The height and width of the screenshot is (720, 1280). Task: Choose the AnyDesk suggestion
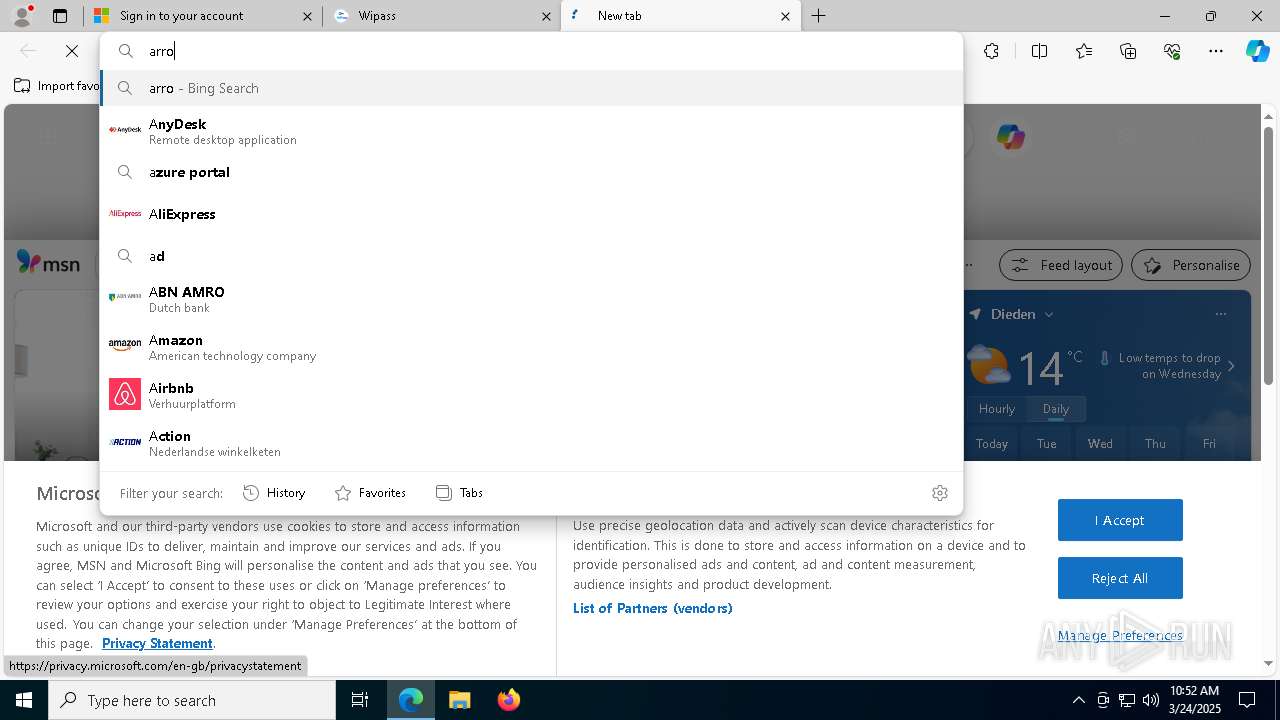pyautogui.click(x=532, y=131)
